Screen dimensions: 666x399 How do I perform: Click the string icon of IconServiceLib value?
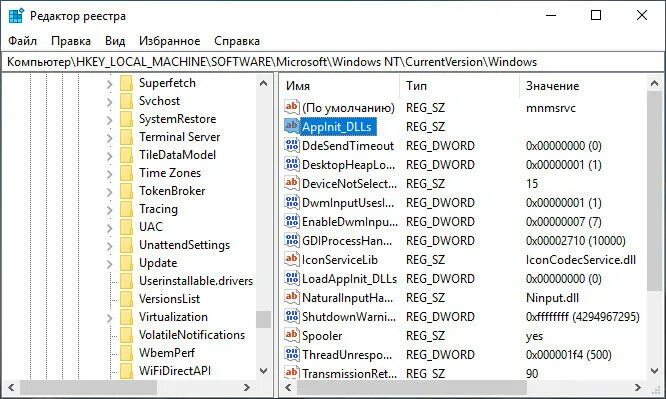coord(292,259)
